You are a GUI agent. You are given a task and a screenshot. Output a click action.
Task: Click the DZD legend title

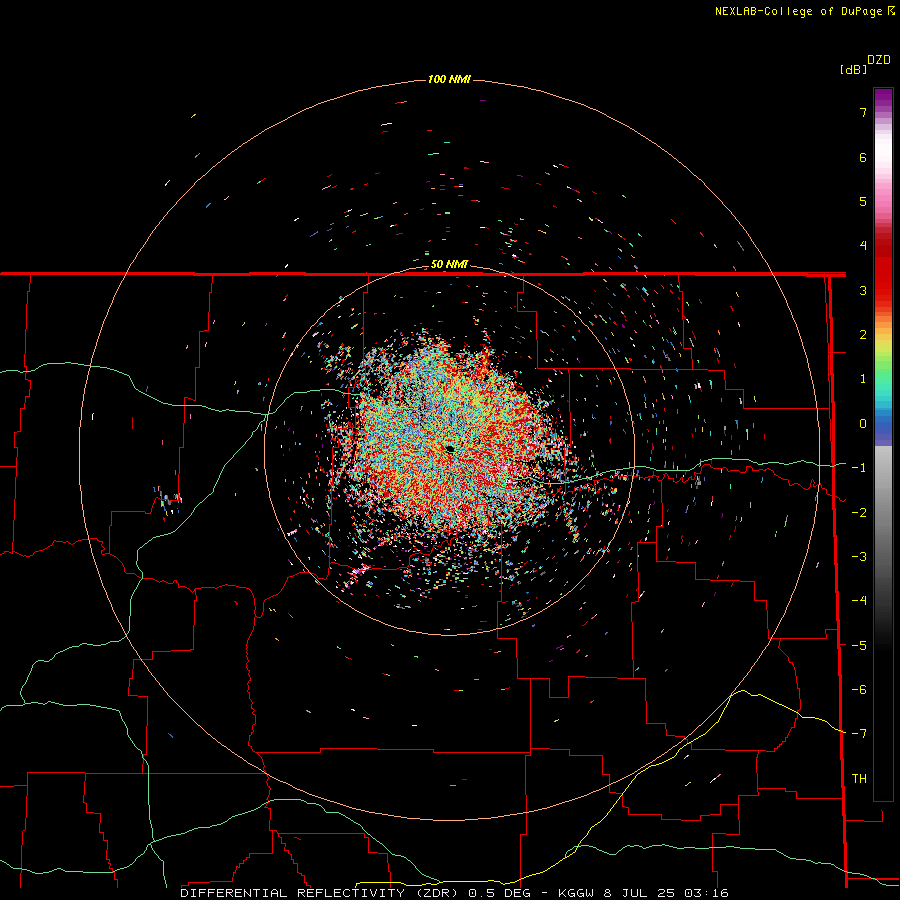click(x=879, y=60)
